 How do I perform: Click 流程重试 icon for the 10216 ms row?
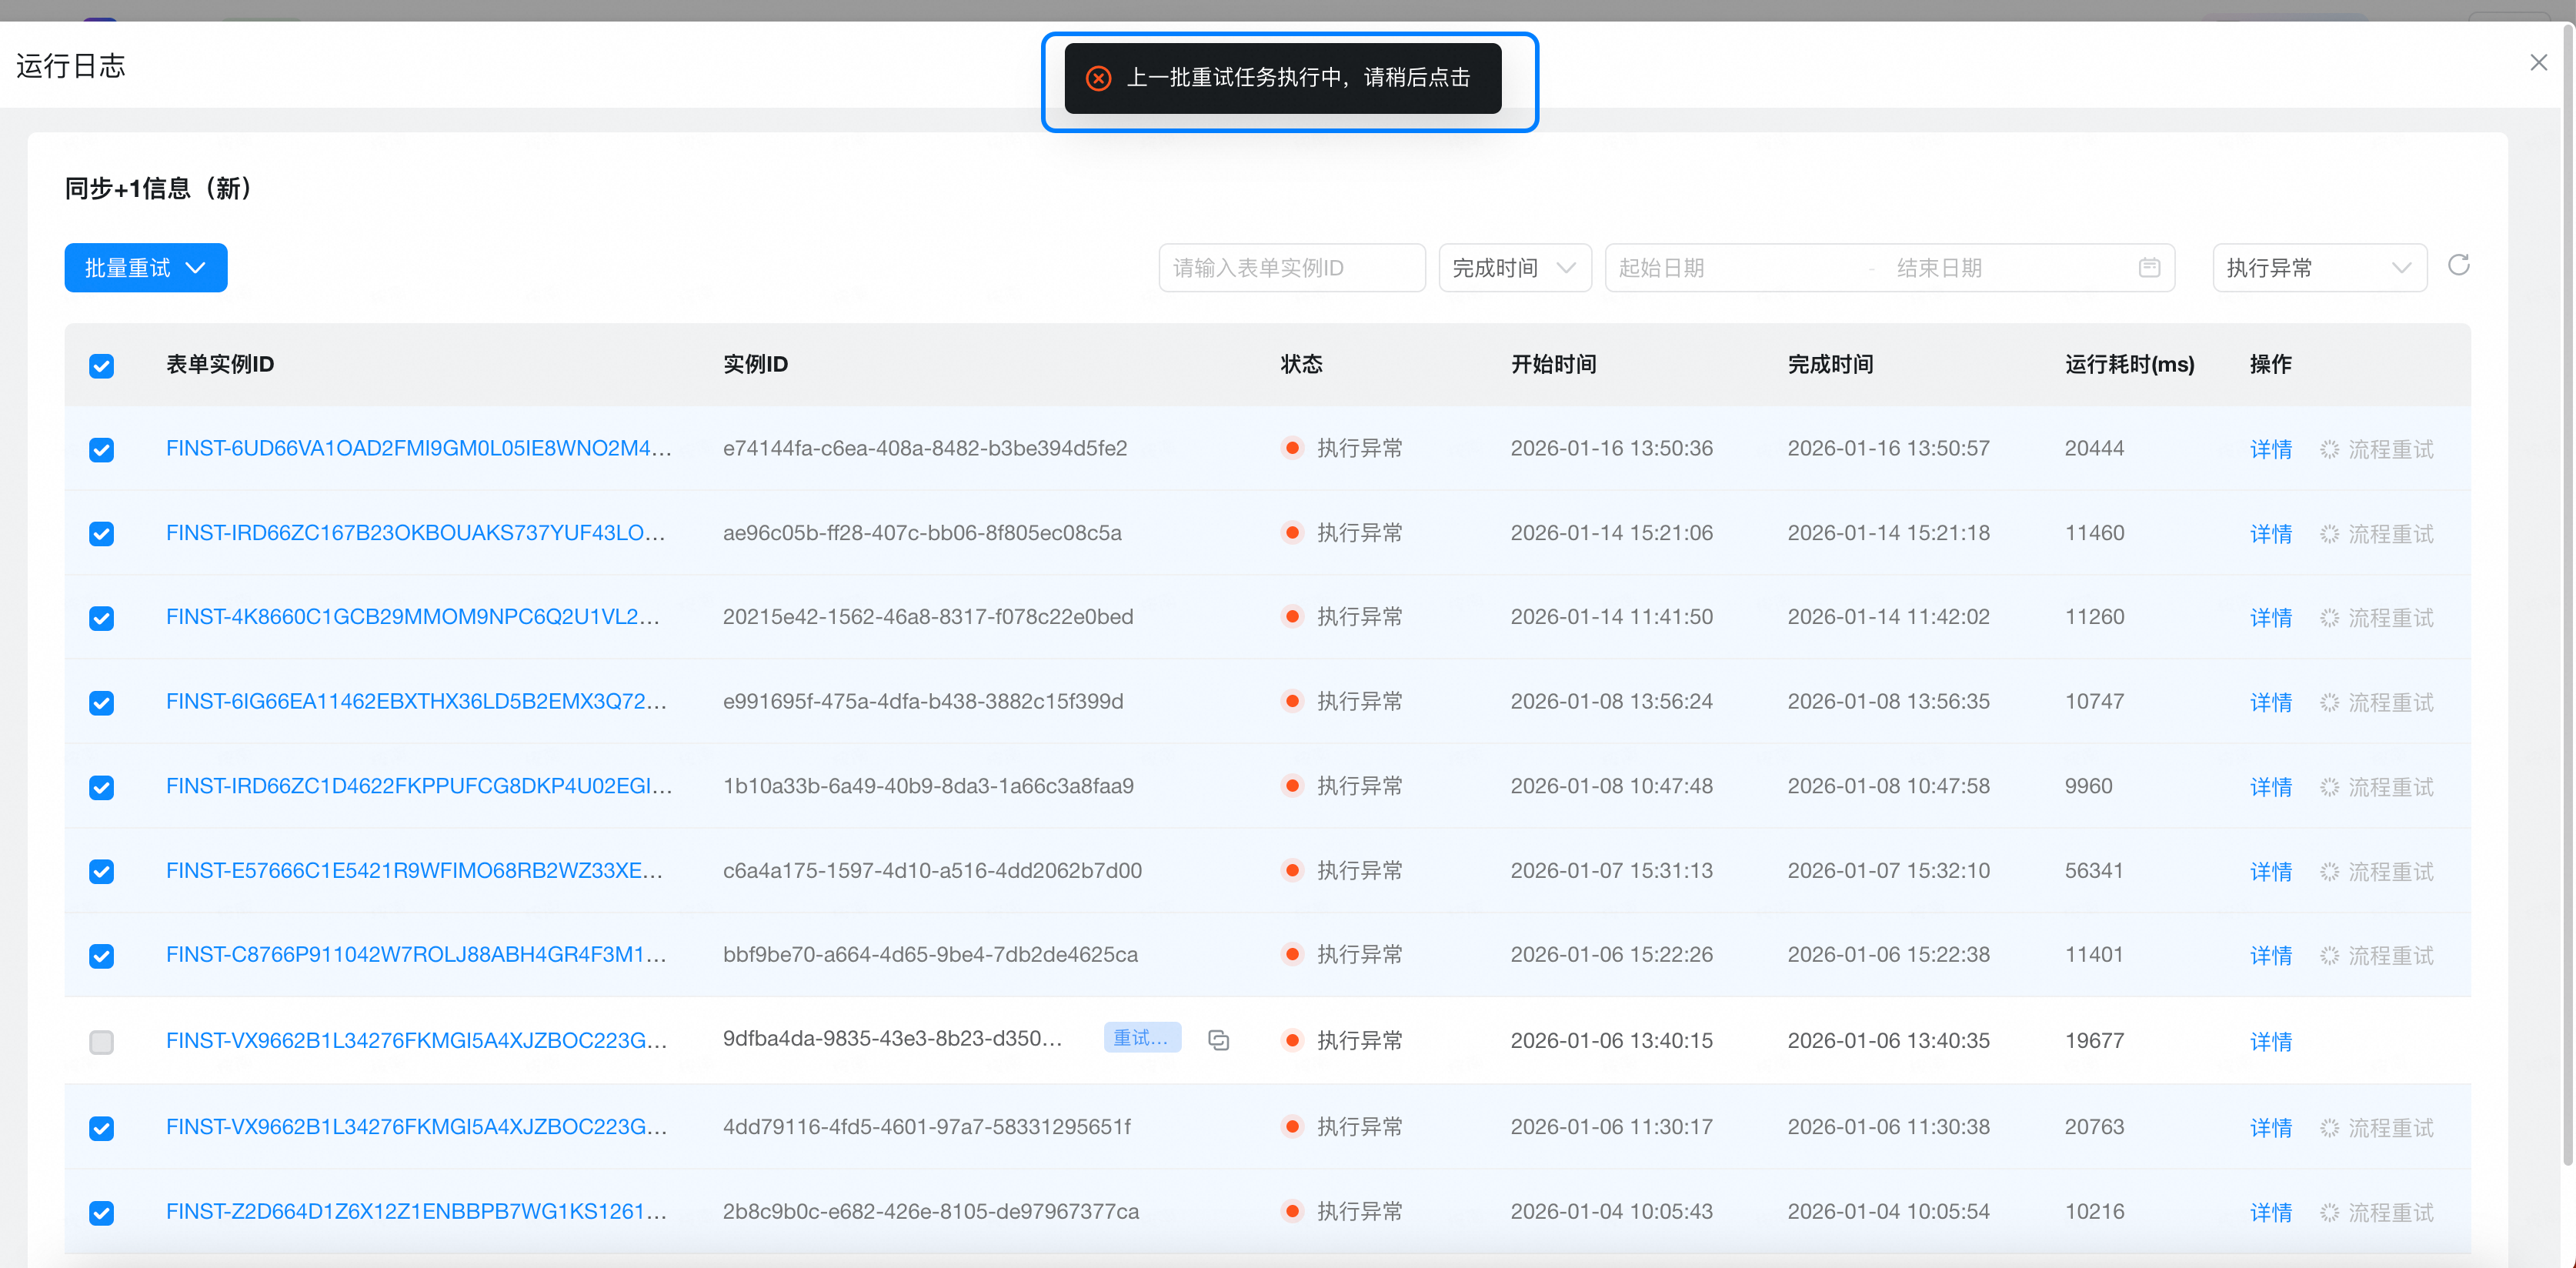pos(2329,1212)
